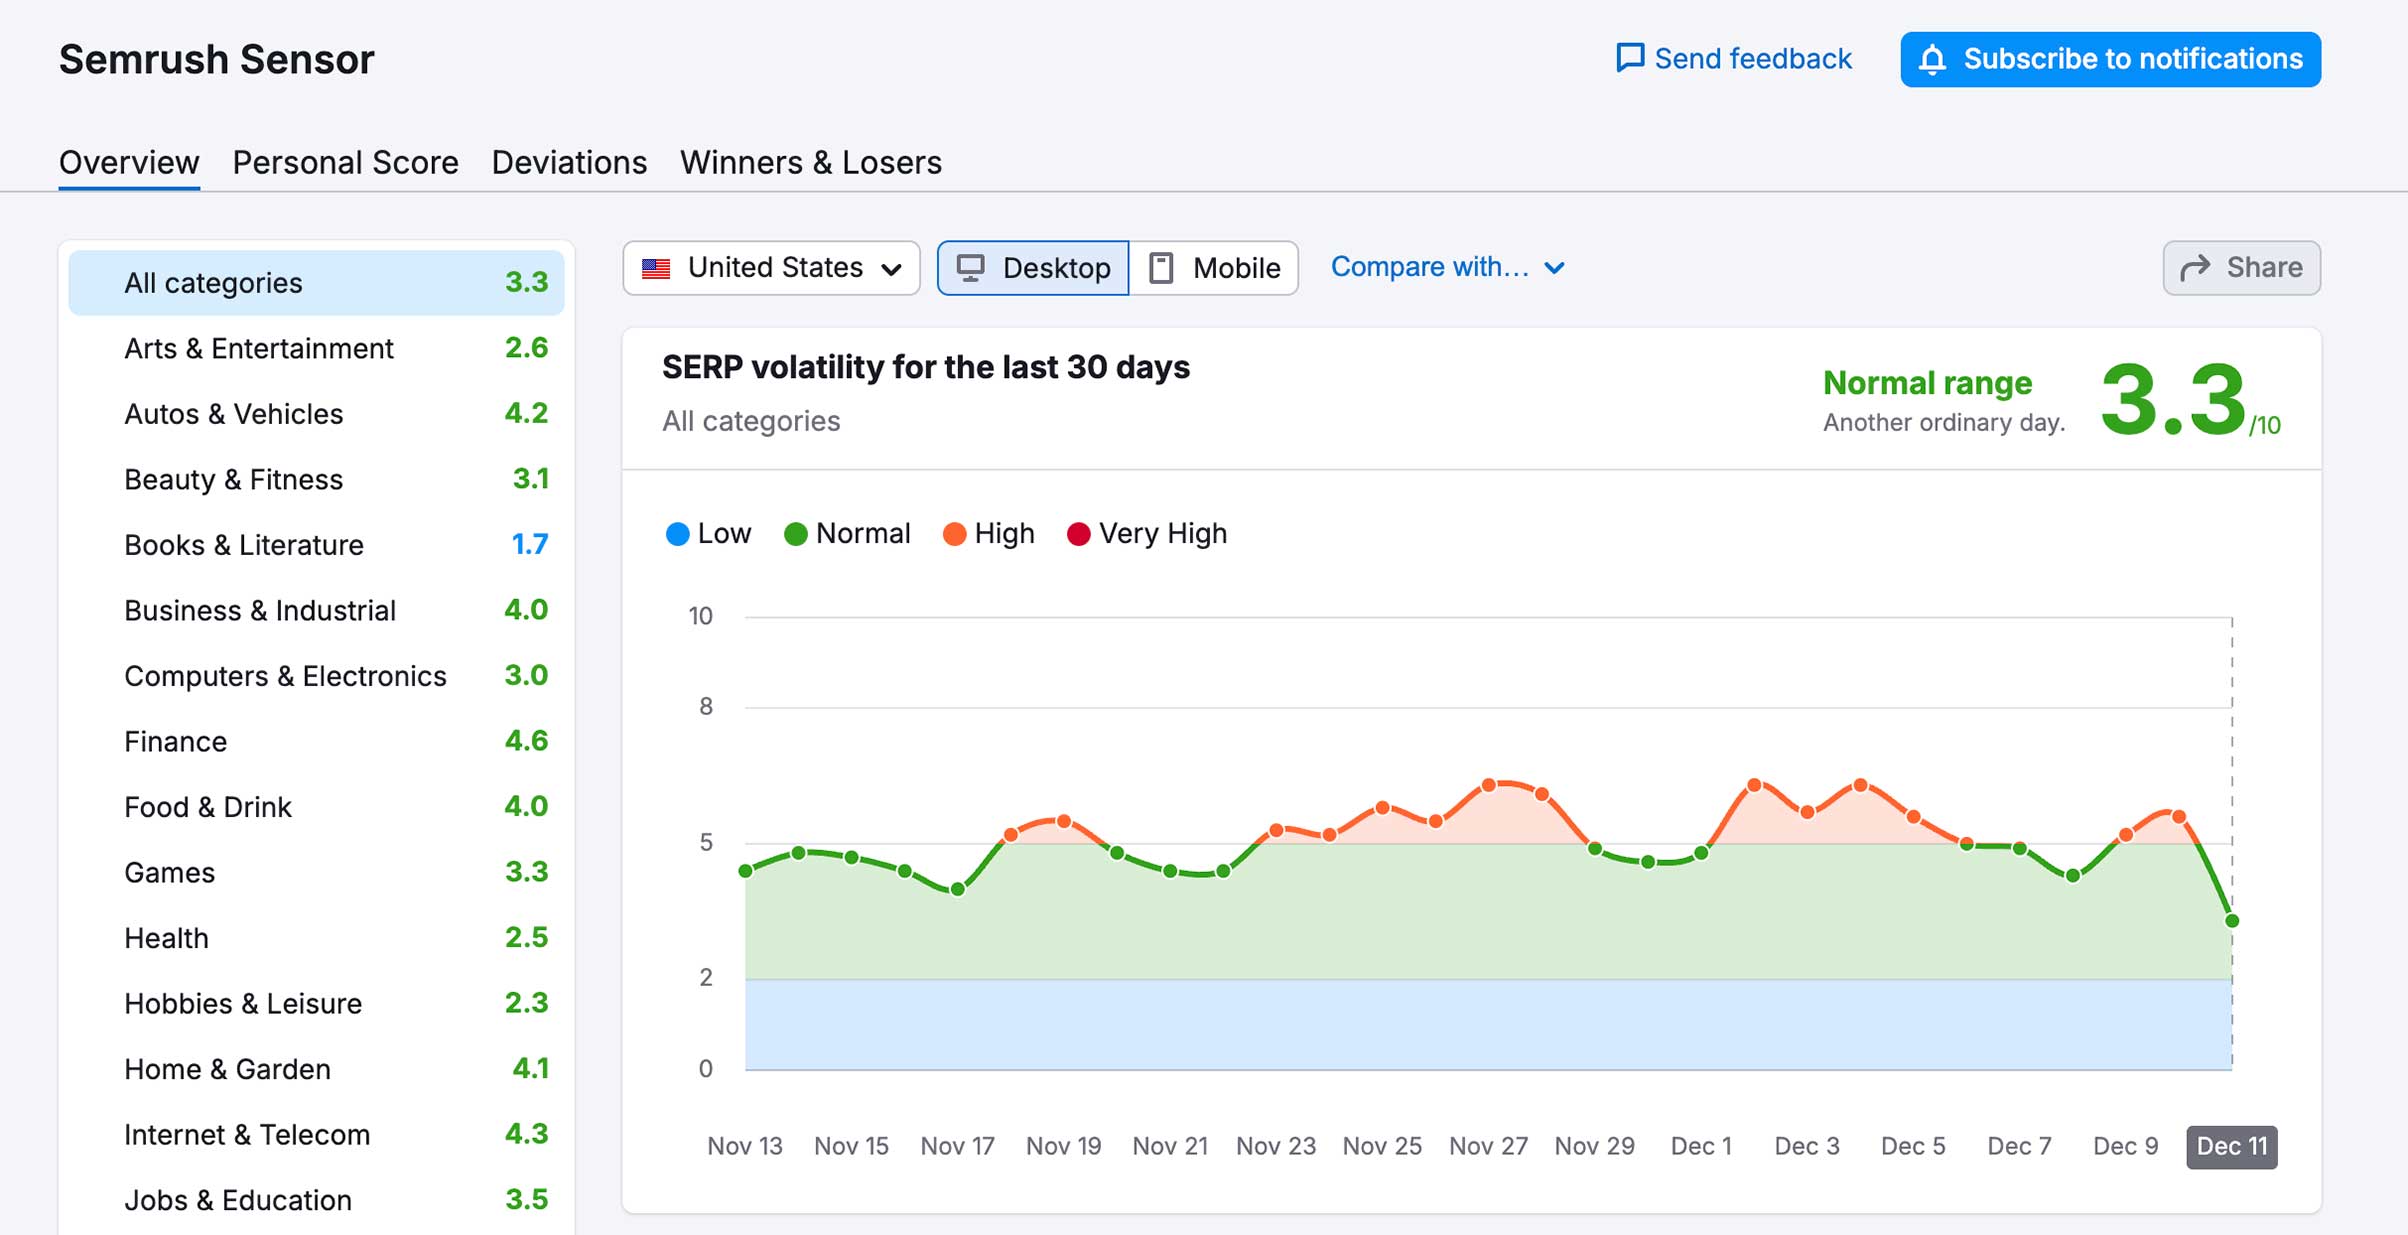The width and height of the screenshot is (2408, 1235).
Task: Click the feedback speech bubble icon
Action: click(1630, 58)
